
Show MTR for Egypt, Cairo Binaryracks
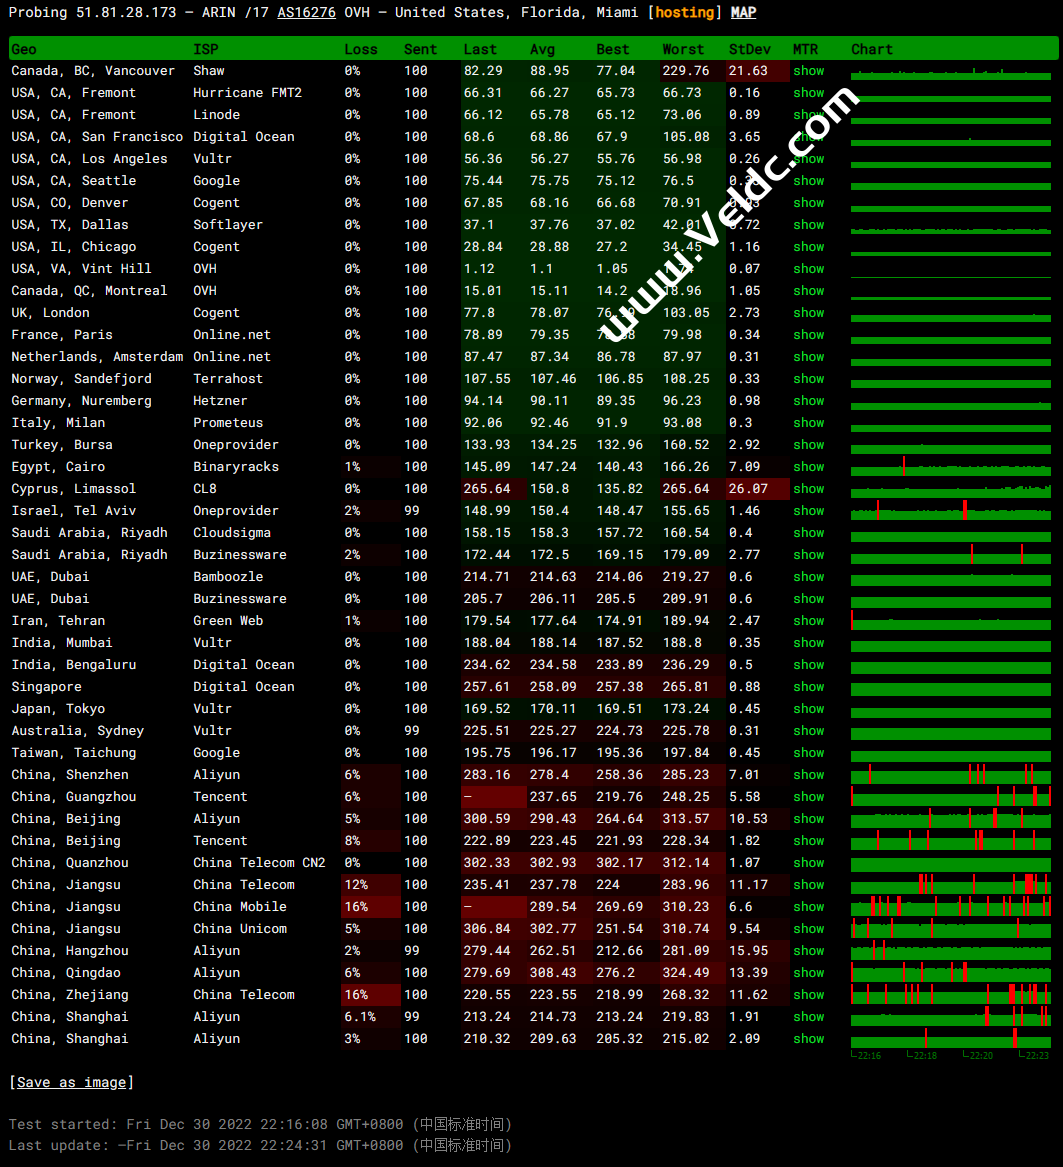tap(808, 467)
